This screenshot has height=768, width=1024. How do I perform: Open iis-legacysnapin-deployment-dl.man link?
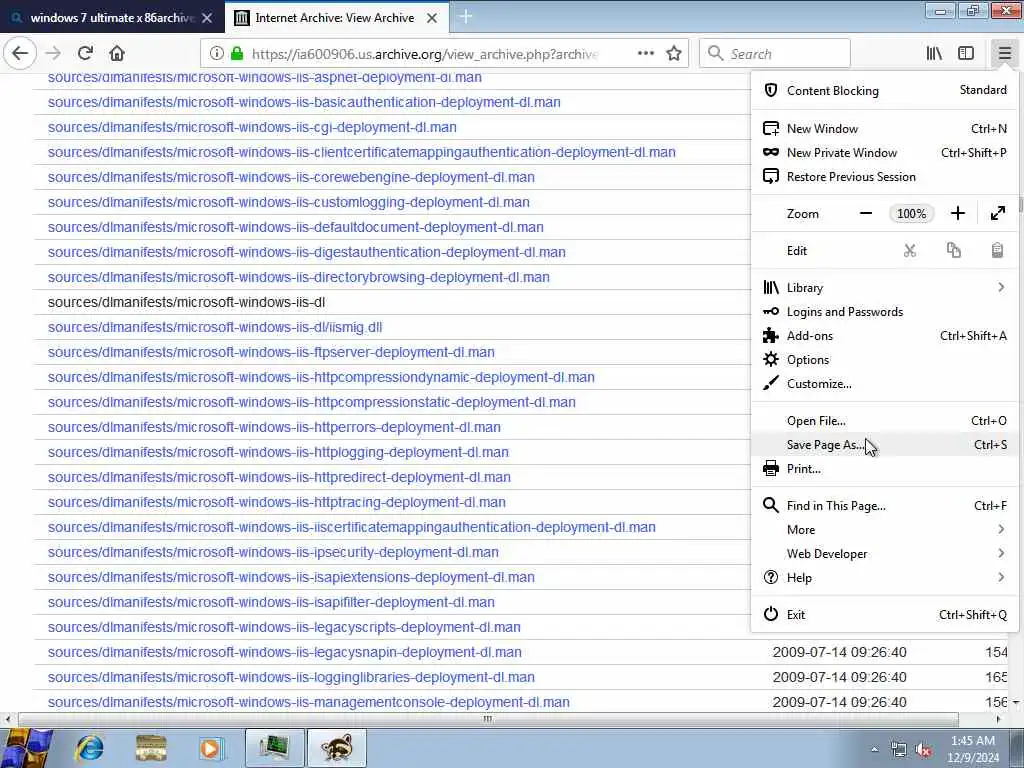[285, 652]
